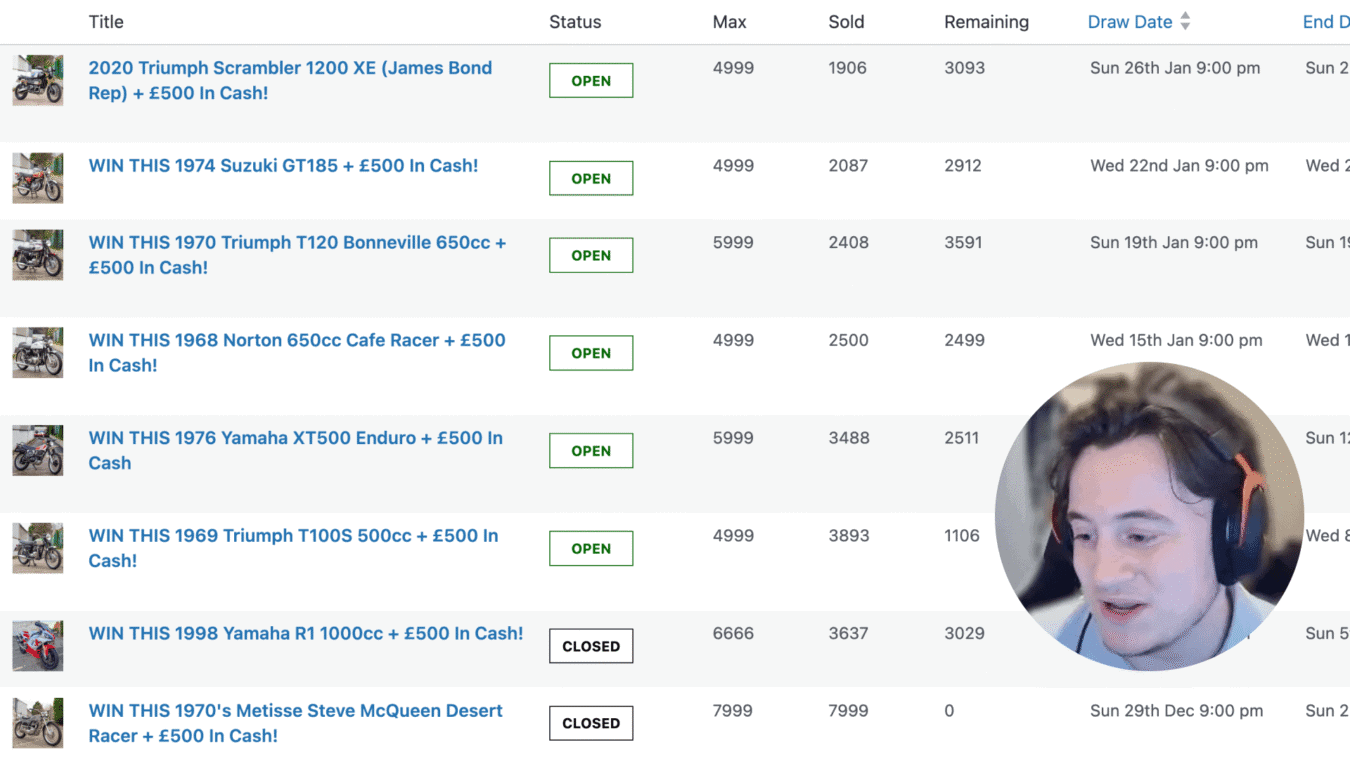The image size is (1350, 759).
Task: Open the 1970 Triumph T120 Bonneville link
Action: click(297, 243)
